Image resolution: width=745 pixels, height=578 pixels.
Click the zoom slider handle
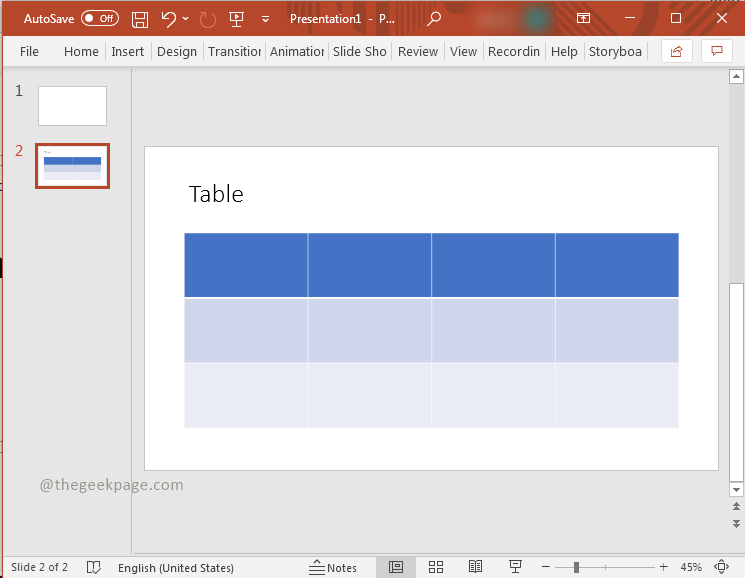[x=576, y=567]
